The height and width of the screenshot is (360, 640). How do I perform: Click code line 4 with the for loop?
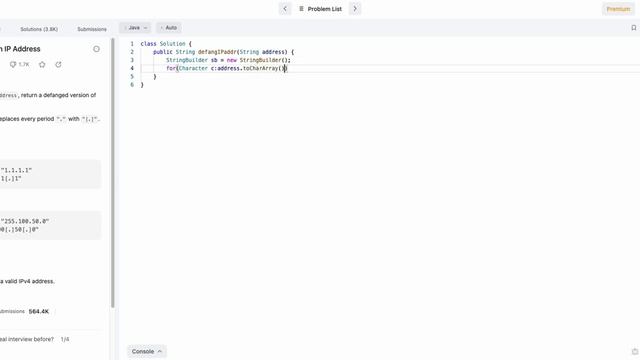click(227, 69)
